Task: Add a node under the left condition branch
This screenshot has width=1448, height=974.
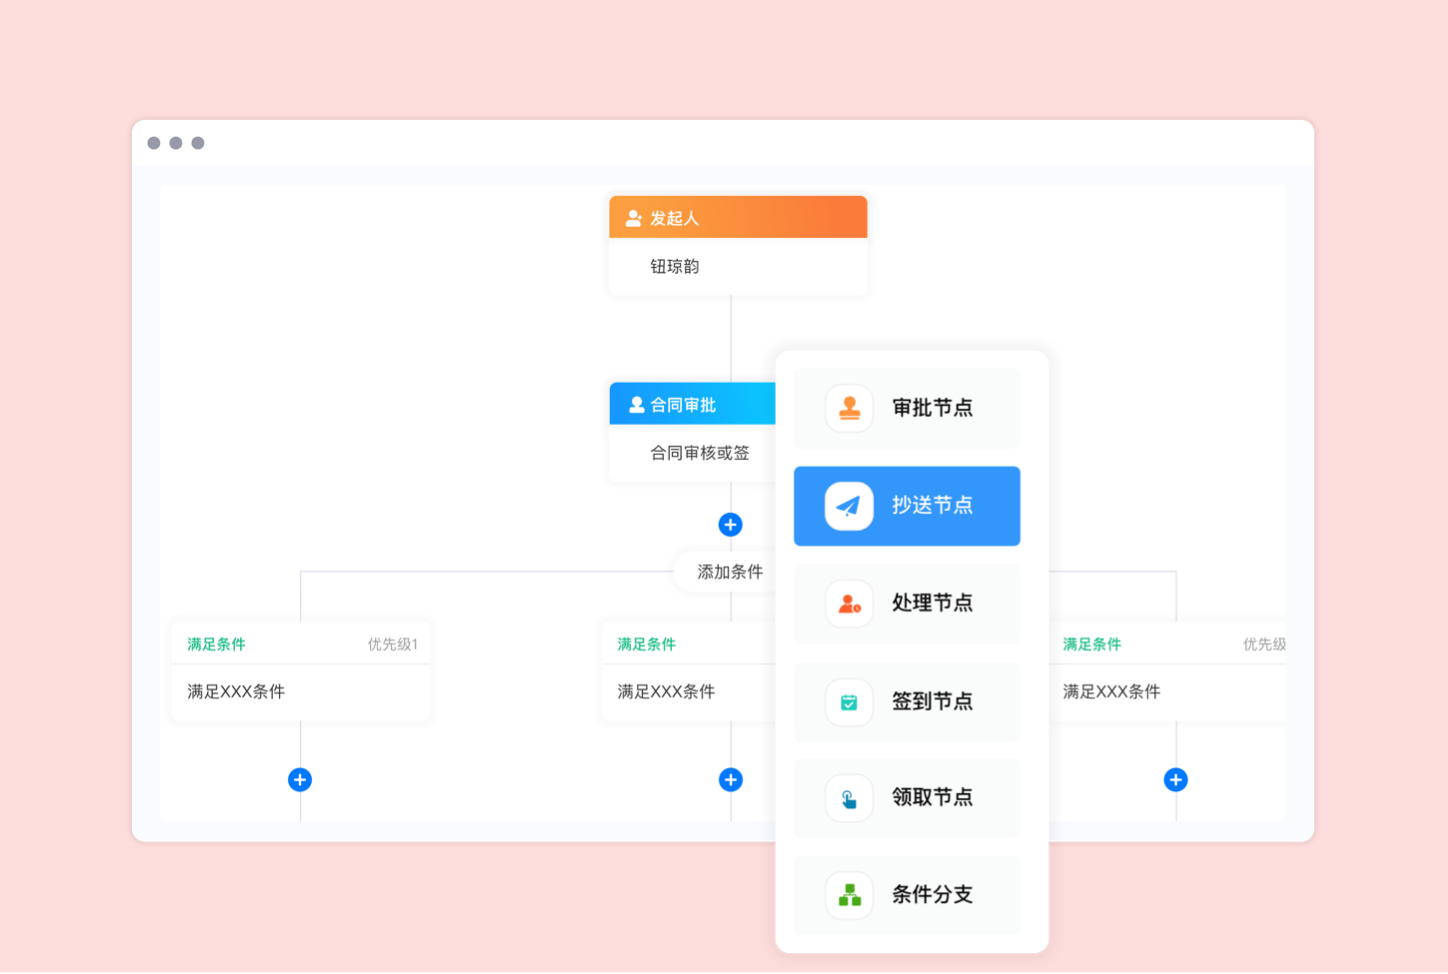Action: (300, 780)
